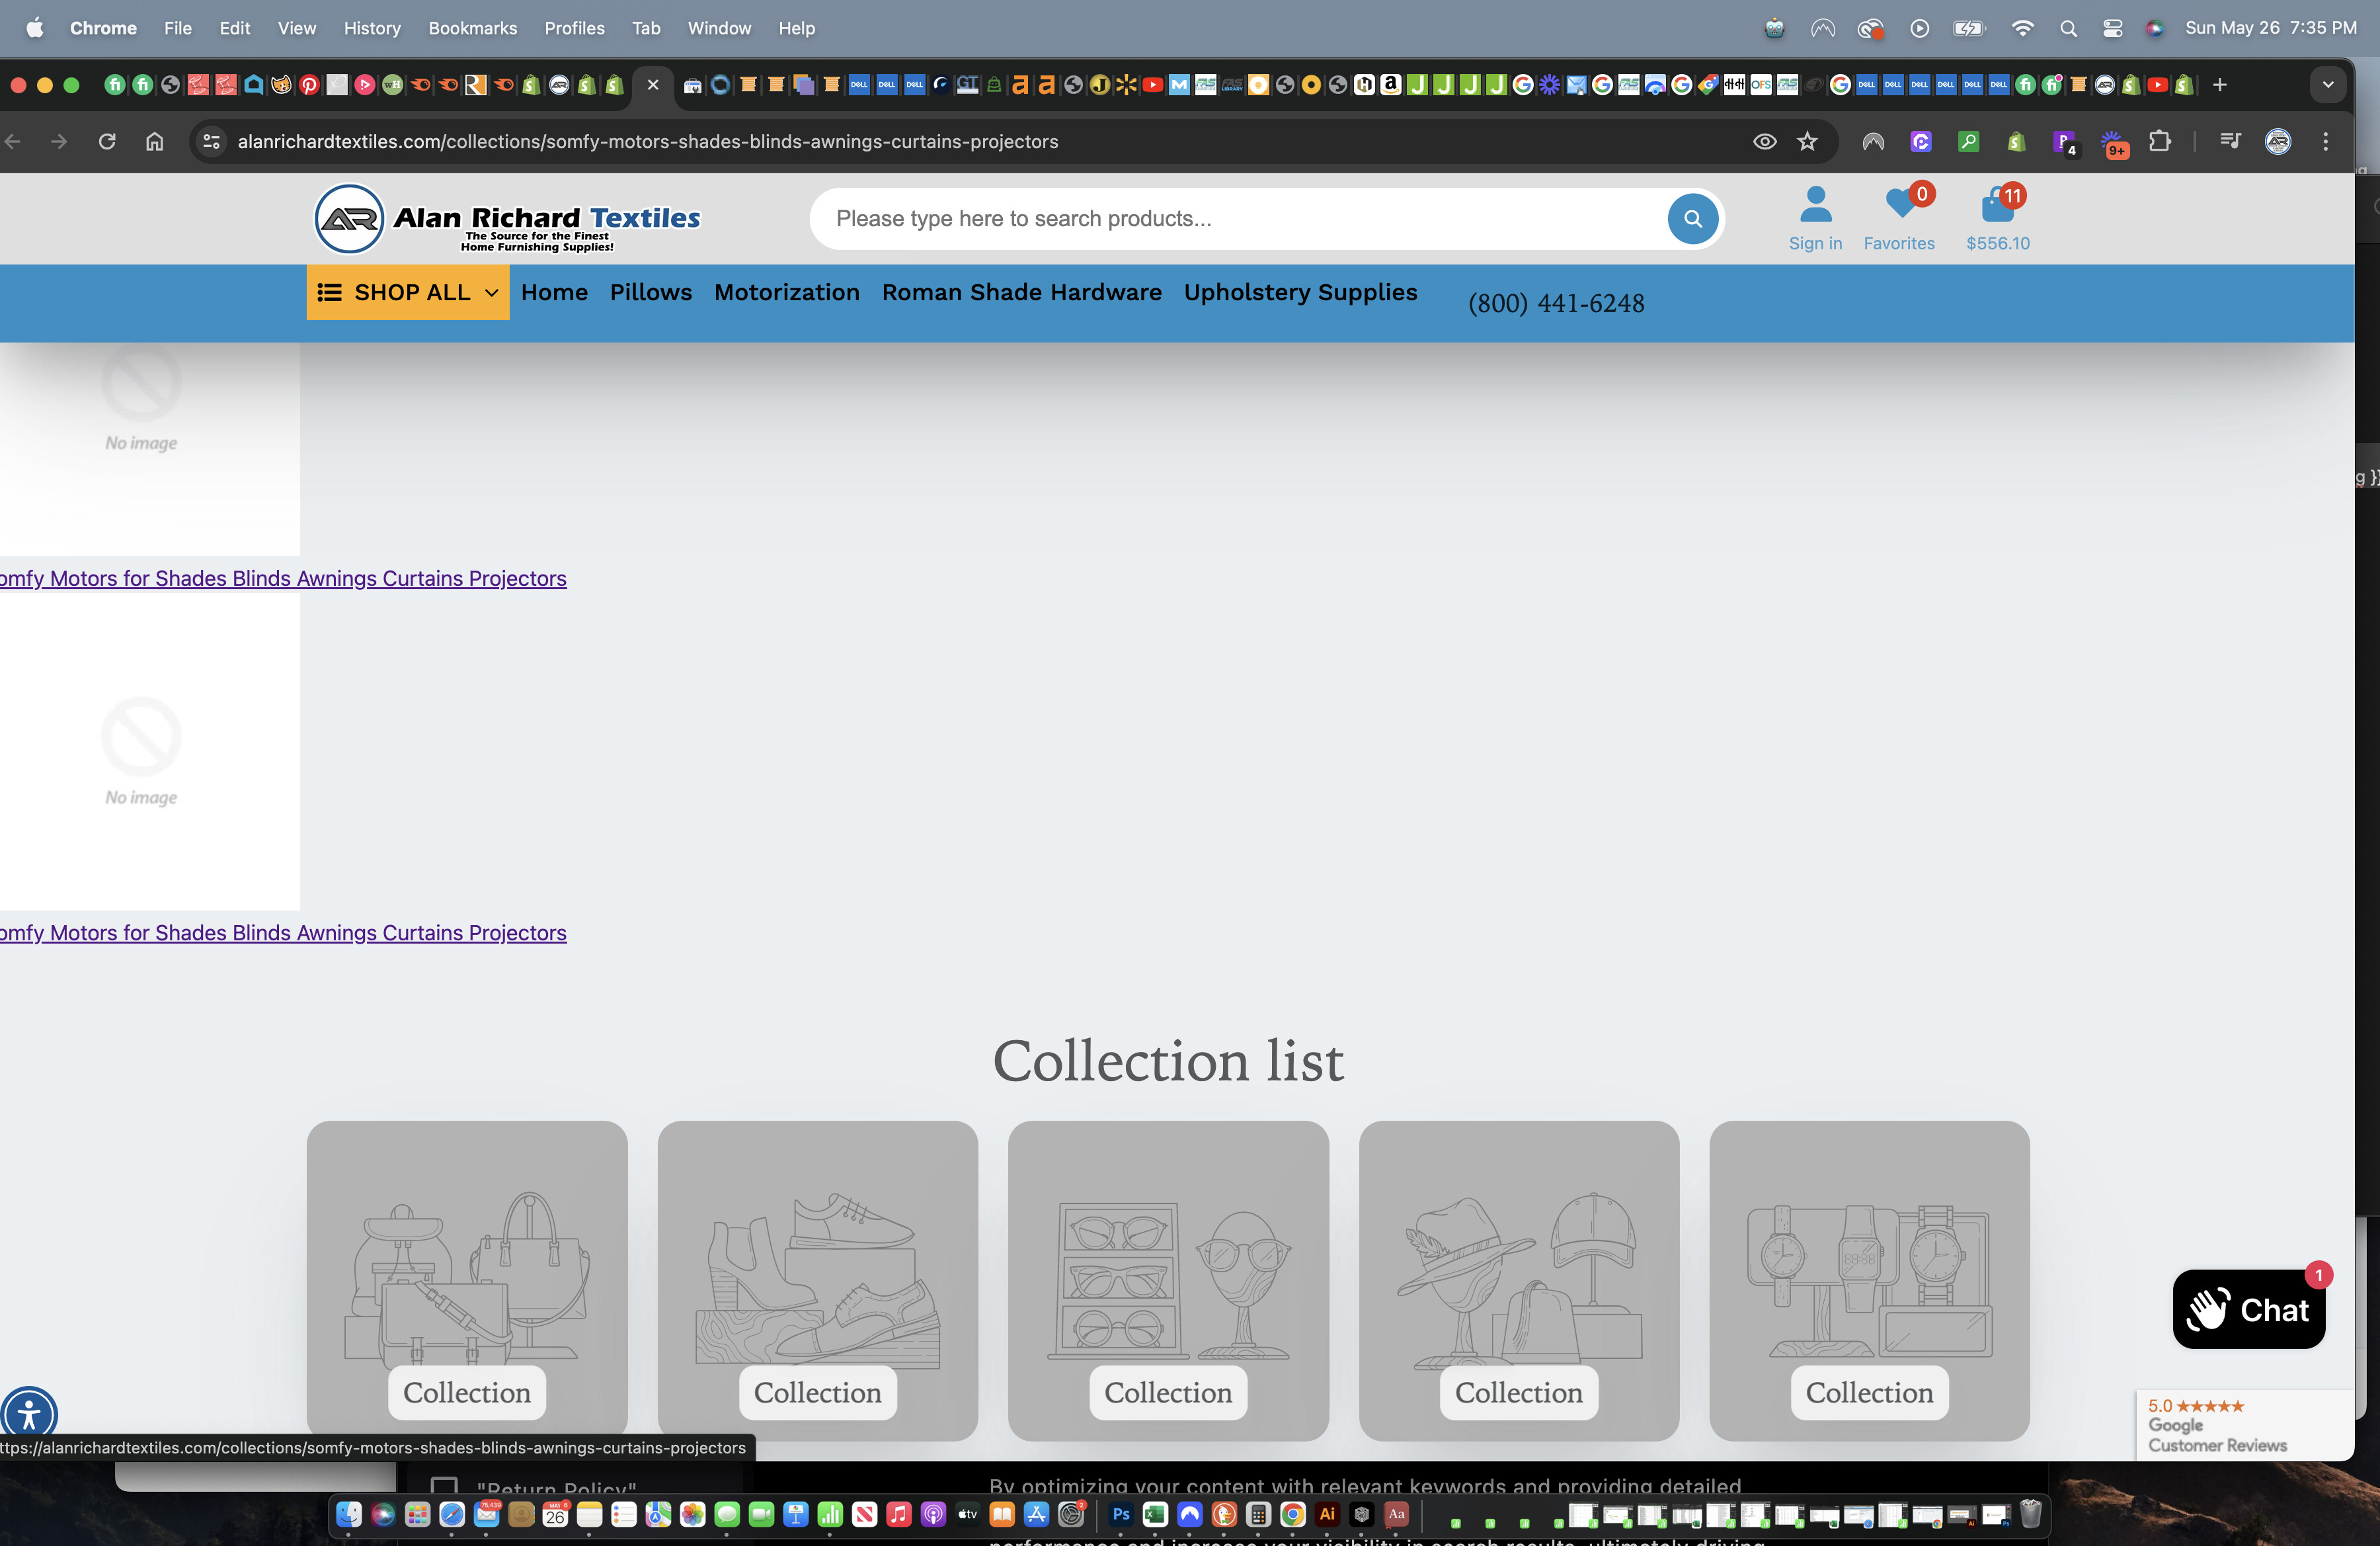The image size is (2380, 1546).
Task: Open Illustrator from the Dock
Action: 1327,1514
